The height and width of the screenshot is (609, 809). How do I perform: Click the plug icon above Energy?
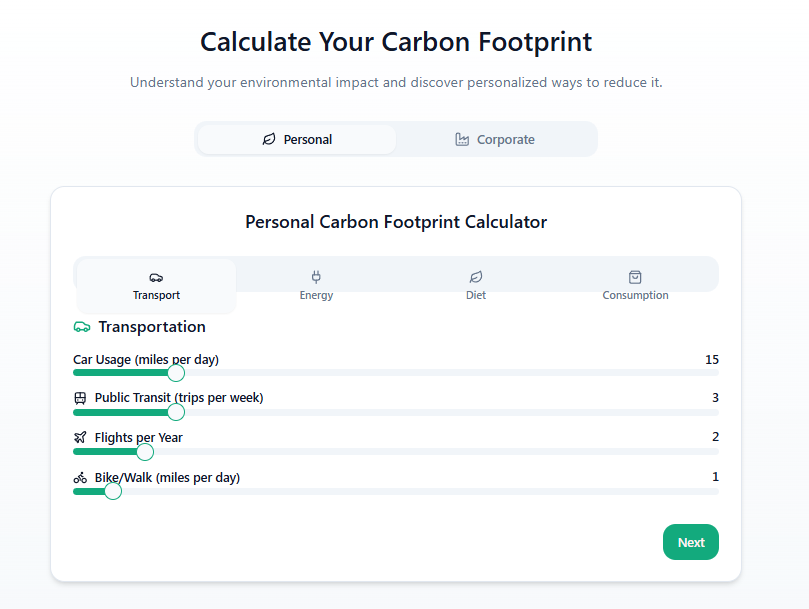pyautogui.click(x=316, y=277)
